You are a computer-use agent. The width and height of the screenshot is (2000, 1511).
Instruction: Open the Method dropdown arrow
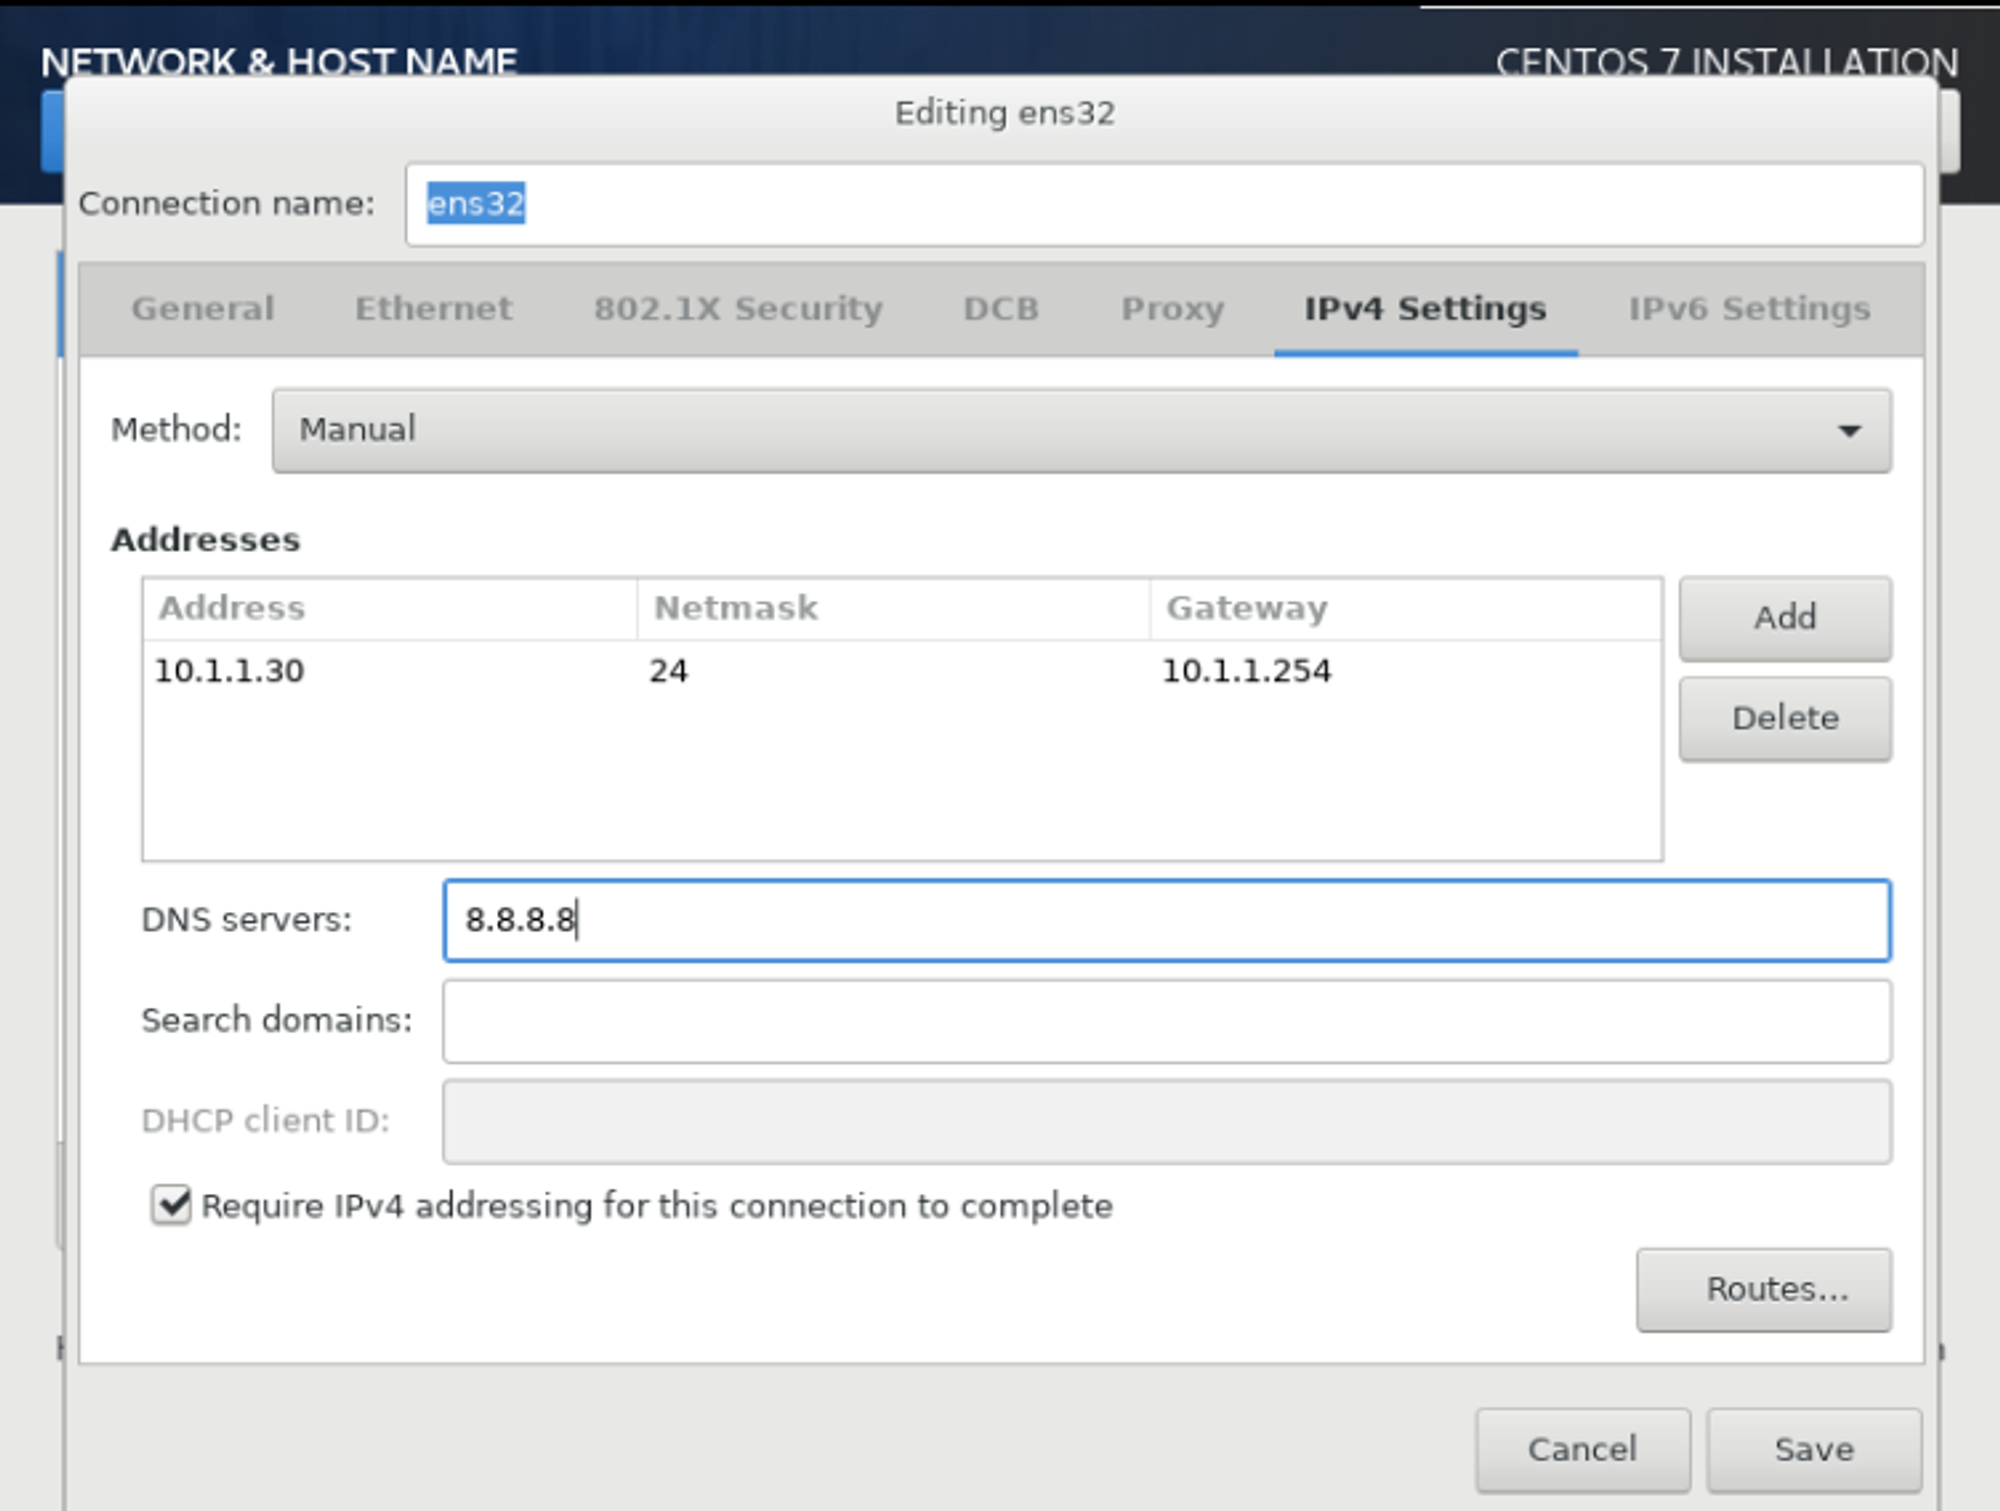tap(1848, 431)
